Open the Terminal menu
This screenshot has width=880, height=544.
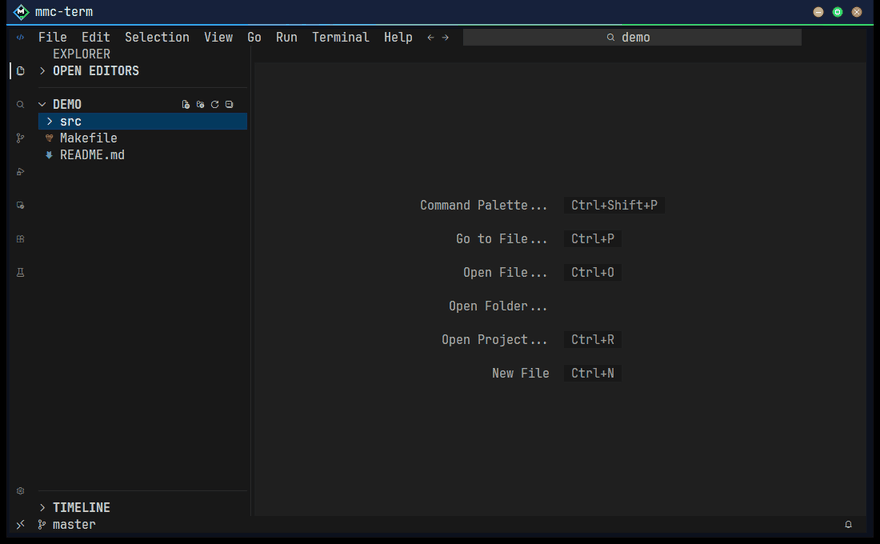[x=341, y=38]
